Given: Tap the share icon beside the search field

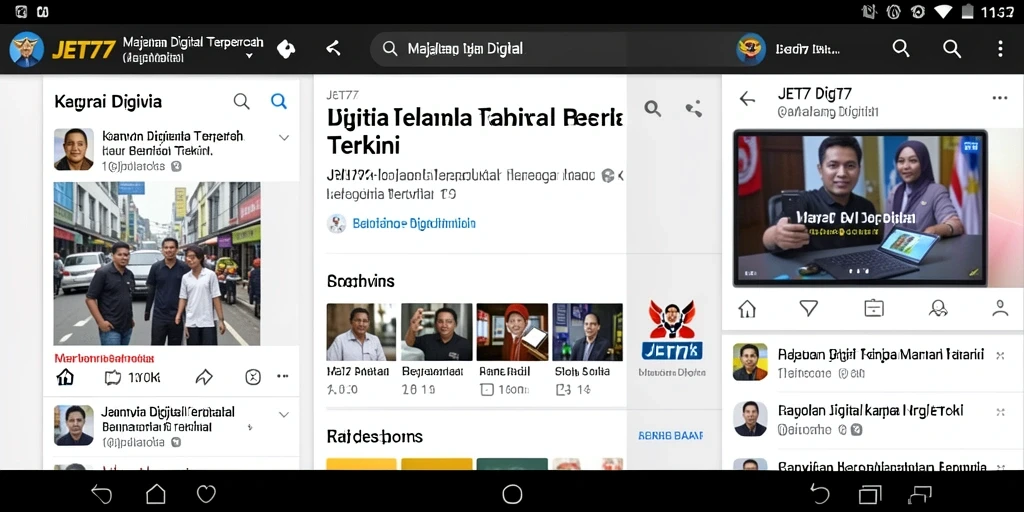Looking at the screenshot, I should click(x=333, y=48).
